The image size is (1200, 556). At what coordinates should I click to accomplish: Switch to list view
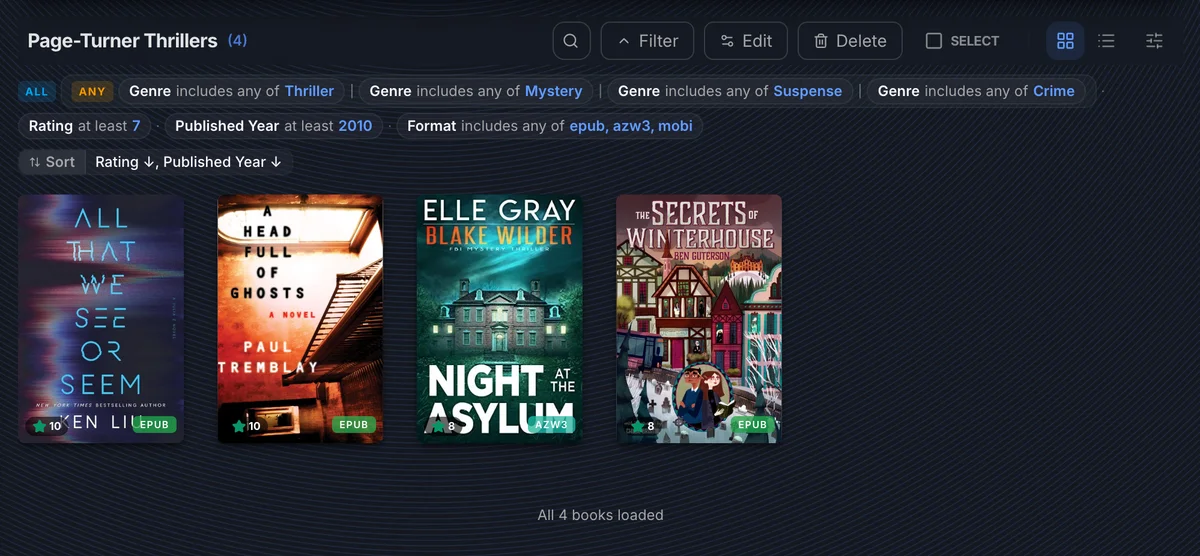point(1106,41)
